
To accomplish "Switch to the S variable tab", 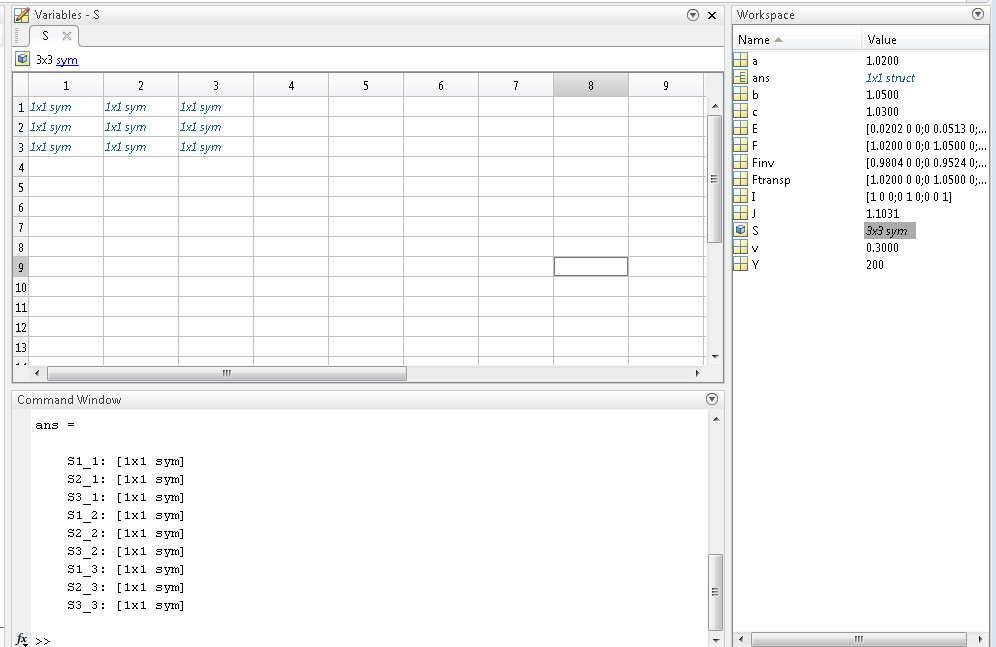I will click(x=46, y=36).
